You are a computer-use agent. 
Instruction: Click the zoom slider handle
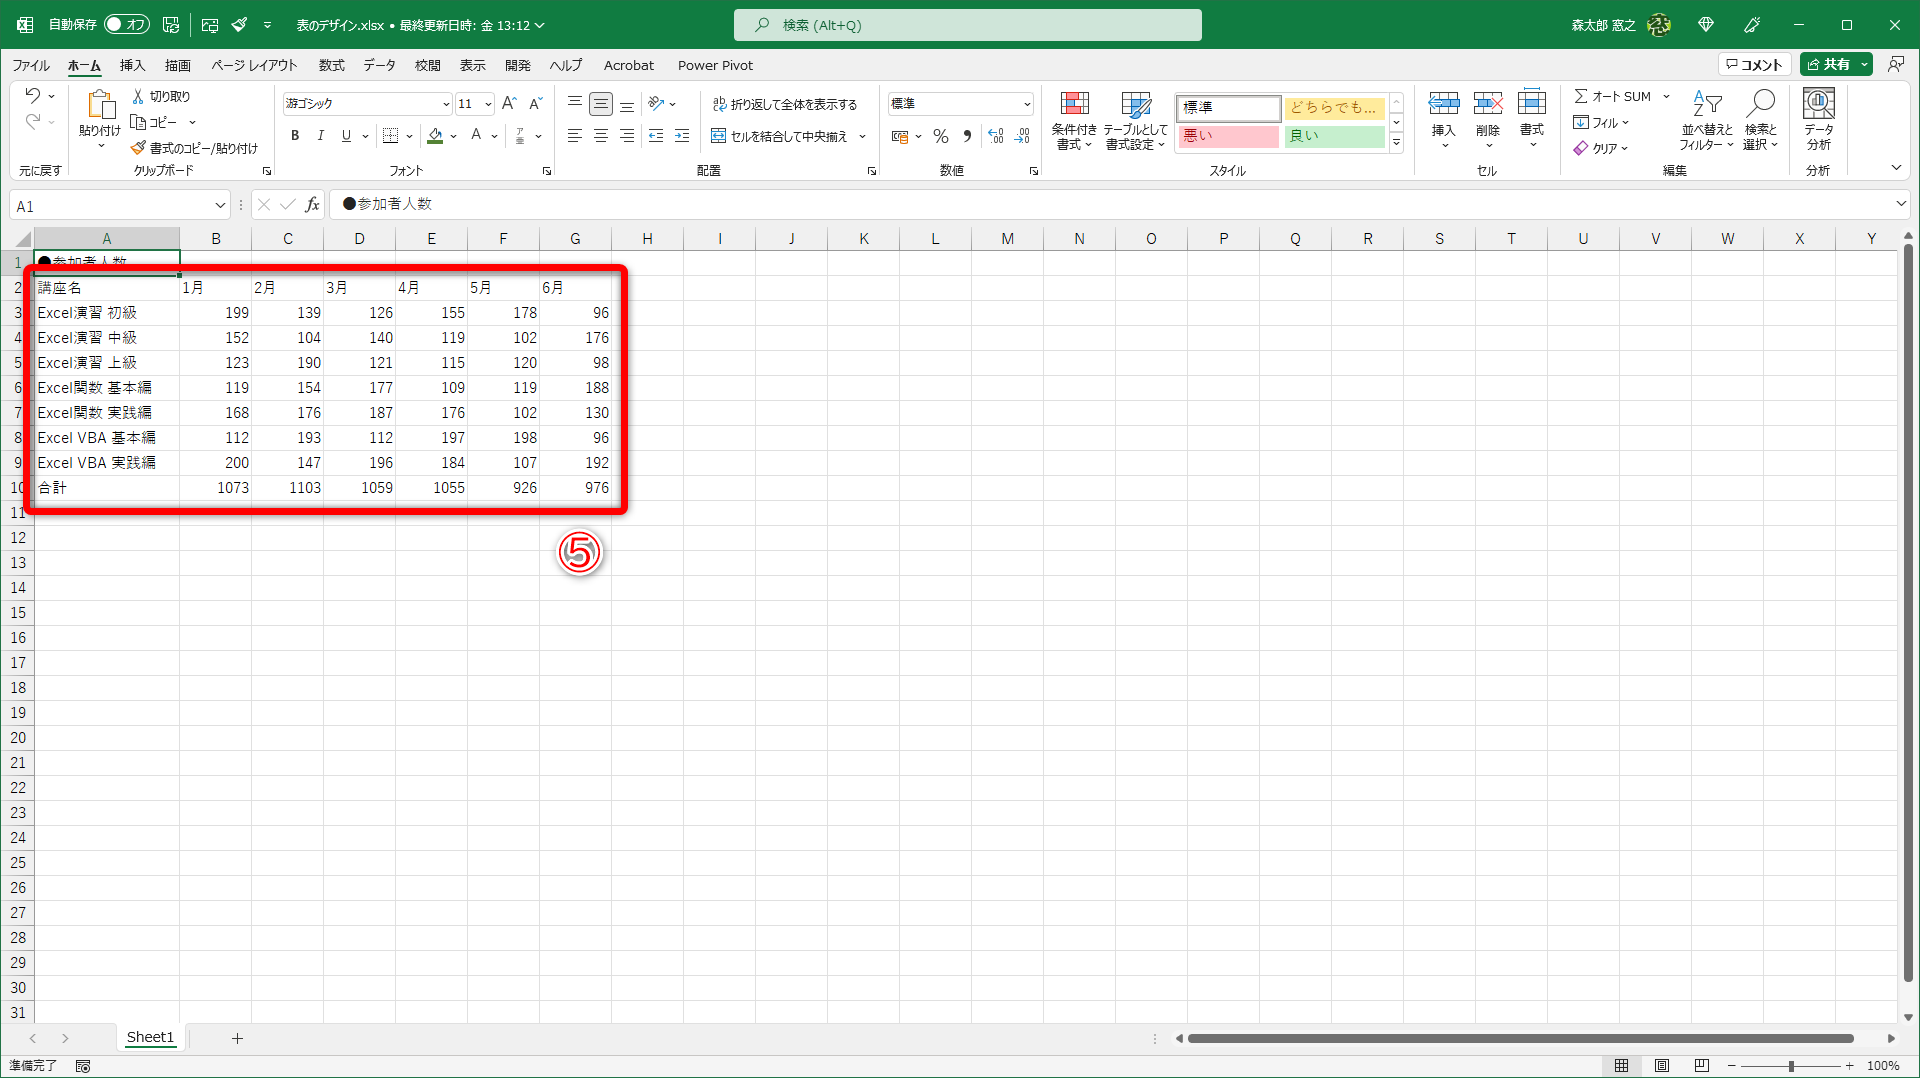coord(1791,1066)
